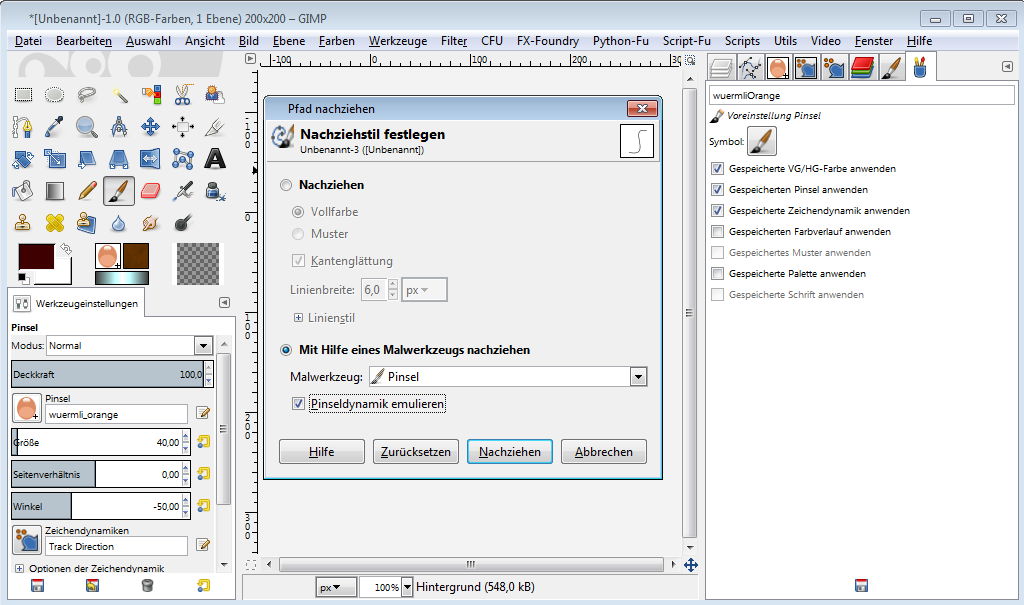Screen dimensions: 1024x605
Task: Select the Text tool
Action: [x=214, y=159]
